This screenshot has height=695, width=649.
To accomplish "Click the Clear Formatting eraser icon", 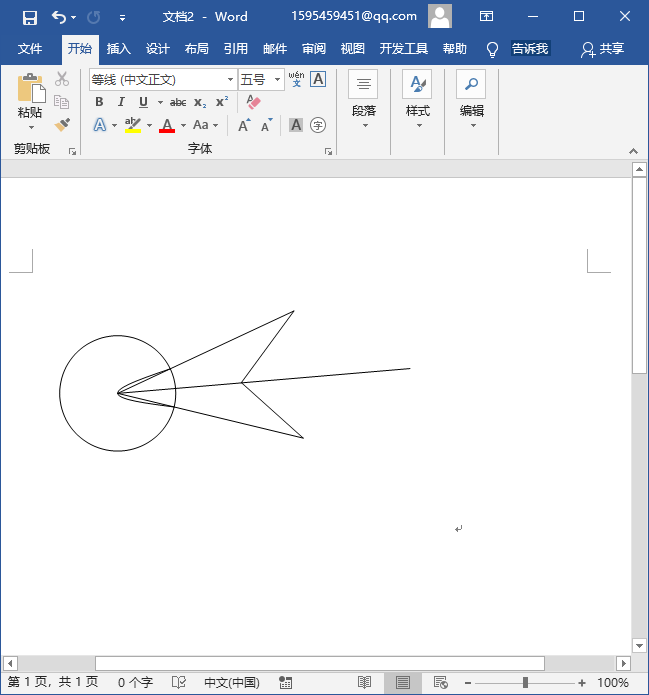I will coord(253,102).
